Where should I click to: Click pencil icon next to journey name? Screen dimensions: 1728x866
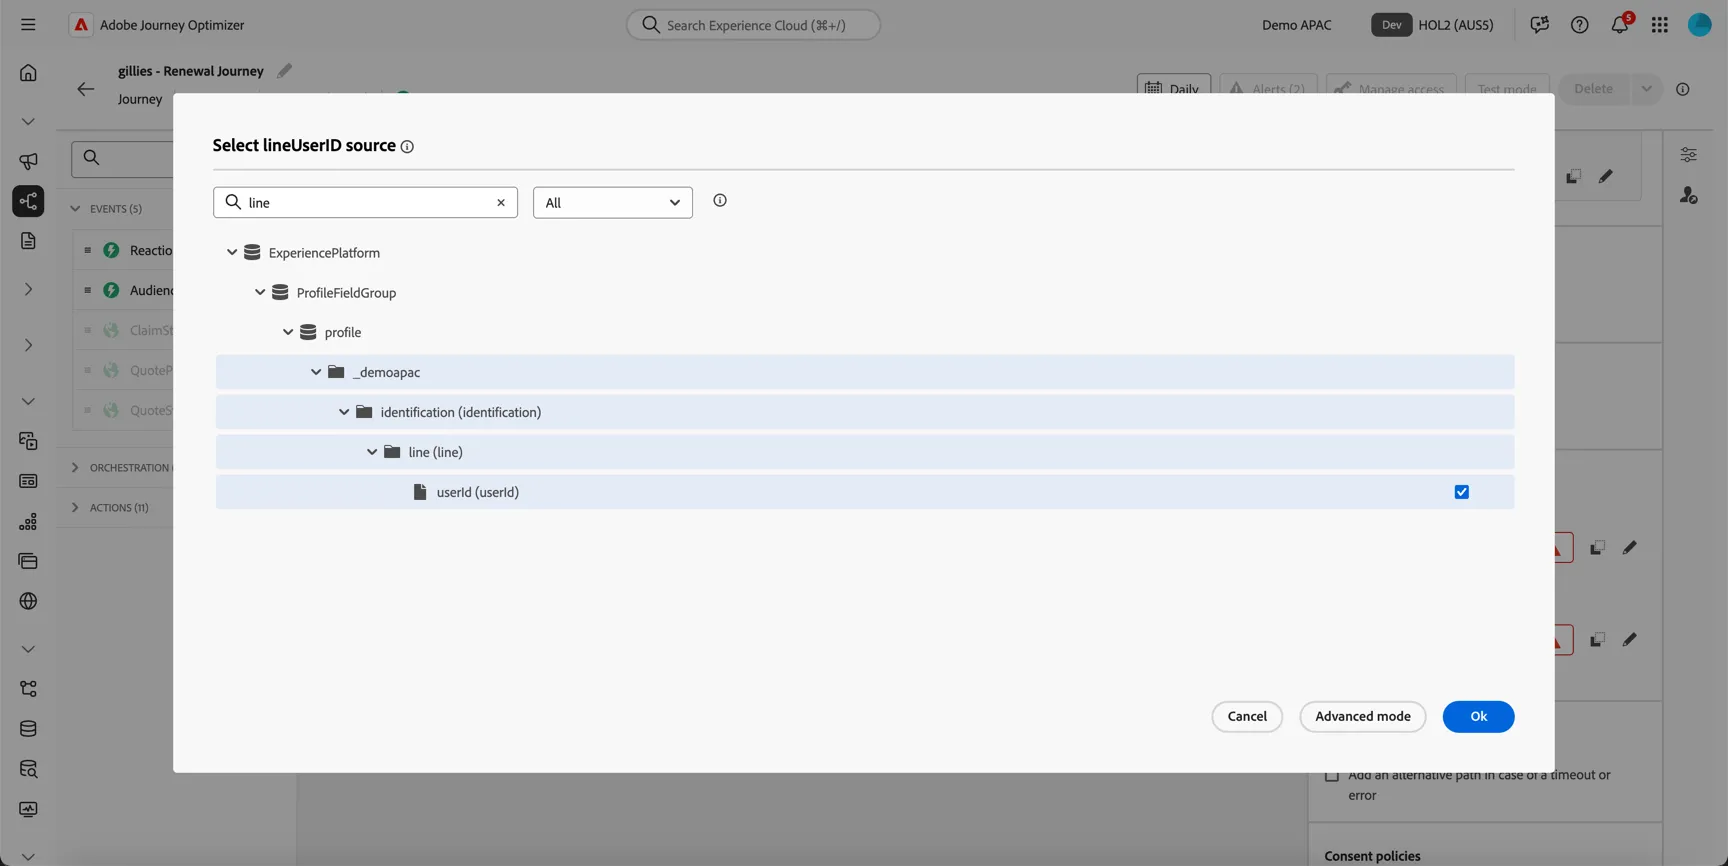(x=285, y=70)
